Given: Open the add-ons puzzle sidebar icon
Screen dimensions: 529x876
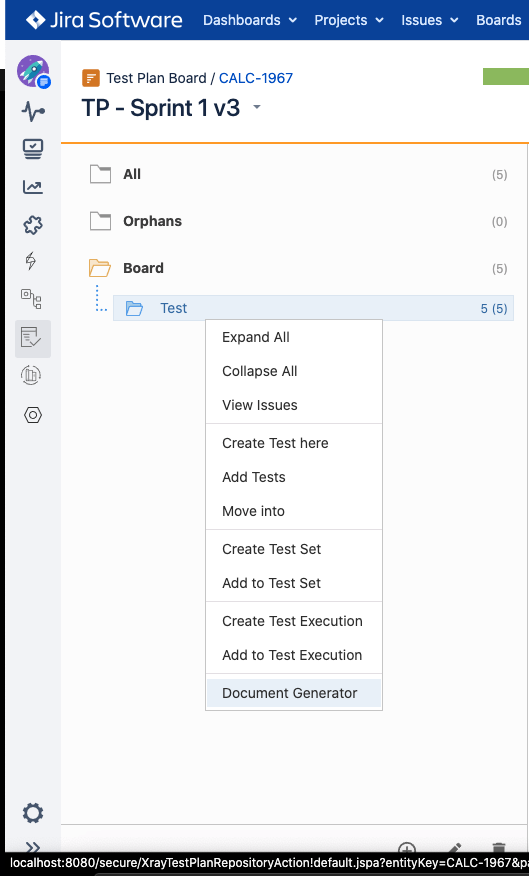Looking at the screenshot, I should point(33,225).
